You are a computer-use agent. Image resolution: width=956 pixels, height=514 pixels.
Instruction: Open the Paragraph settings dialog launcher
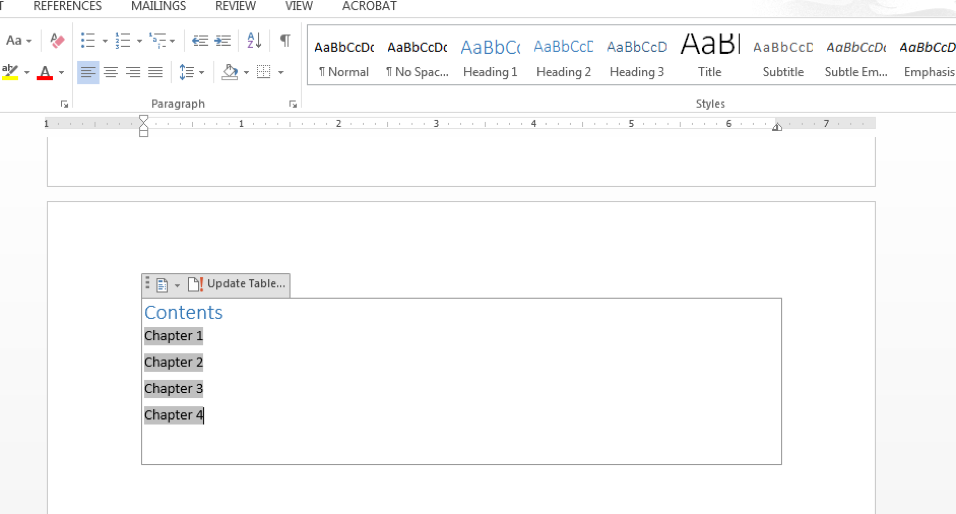coord(293,104)
